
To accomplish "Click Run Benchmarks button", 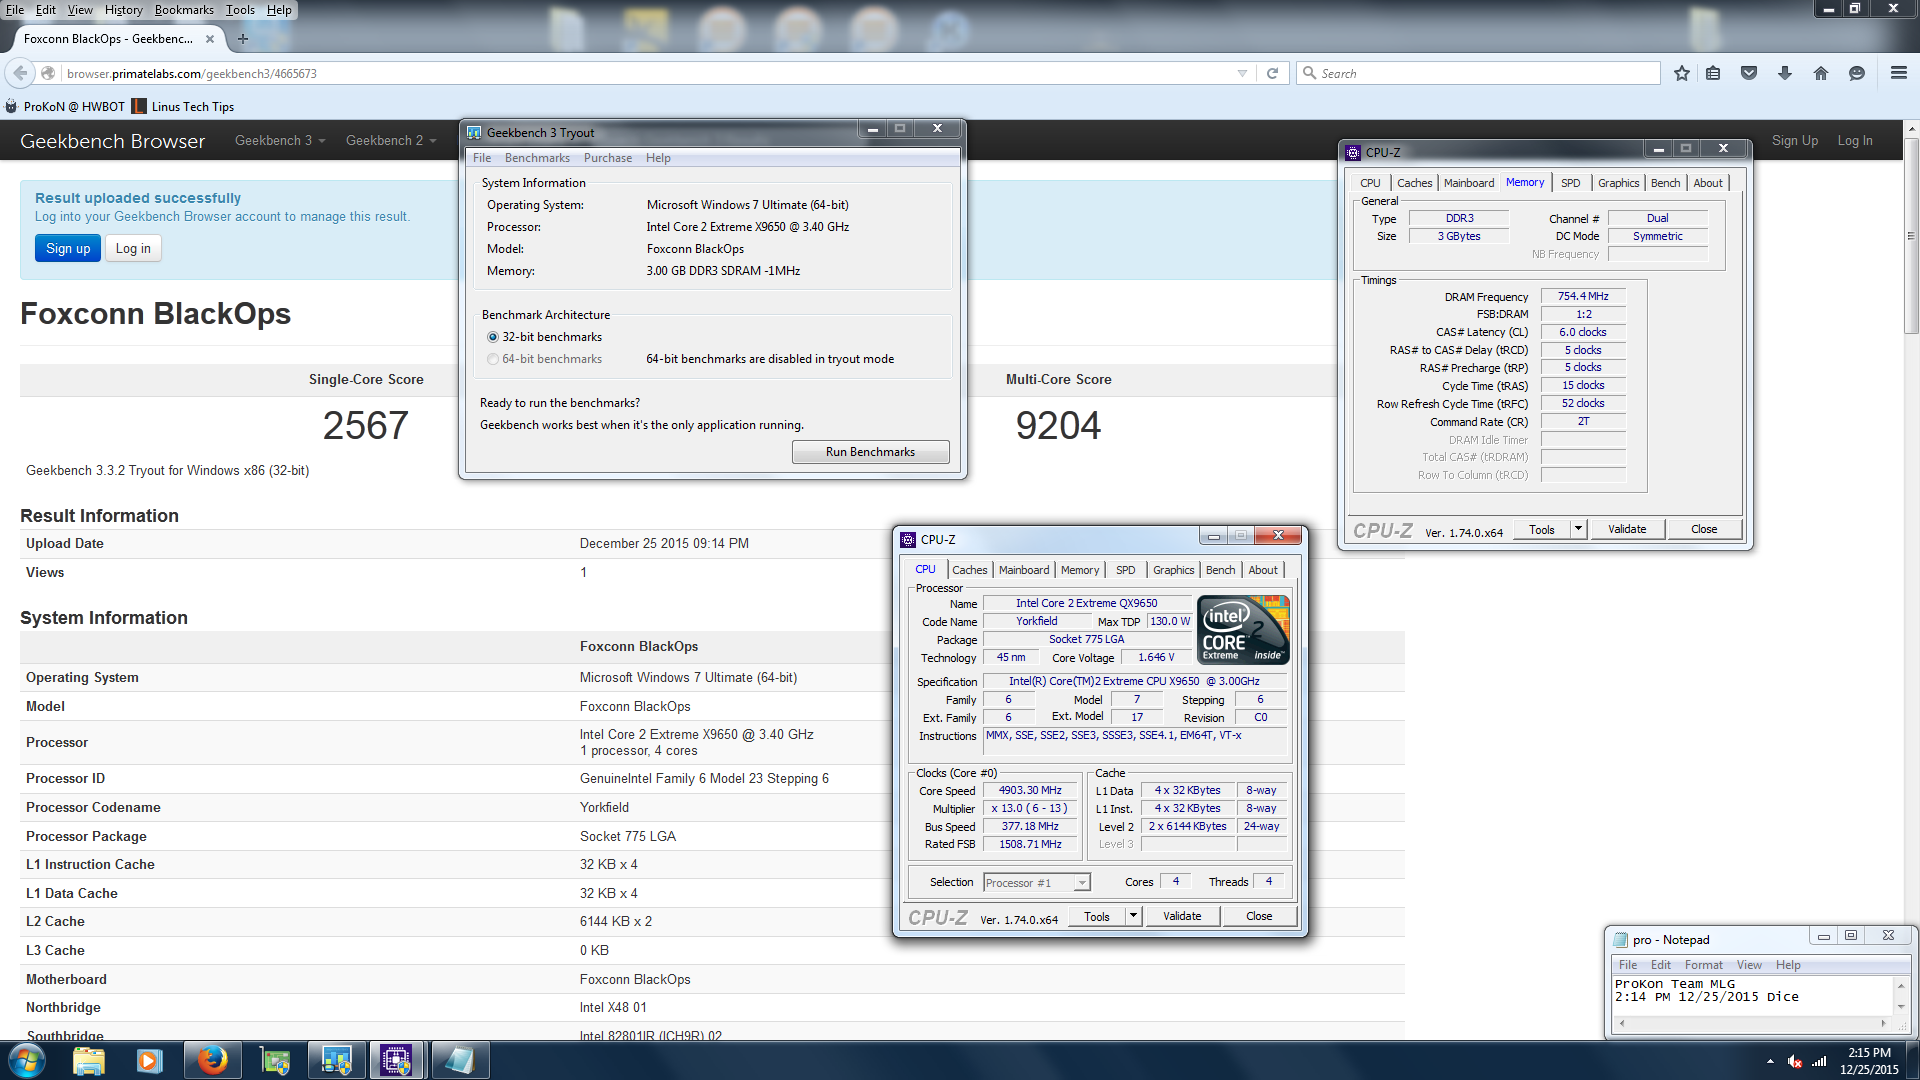I will 870,452.
